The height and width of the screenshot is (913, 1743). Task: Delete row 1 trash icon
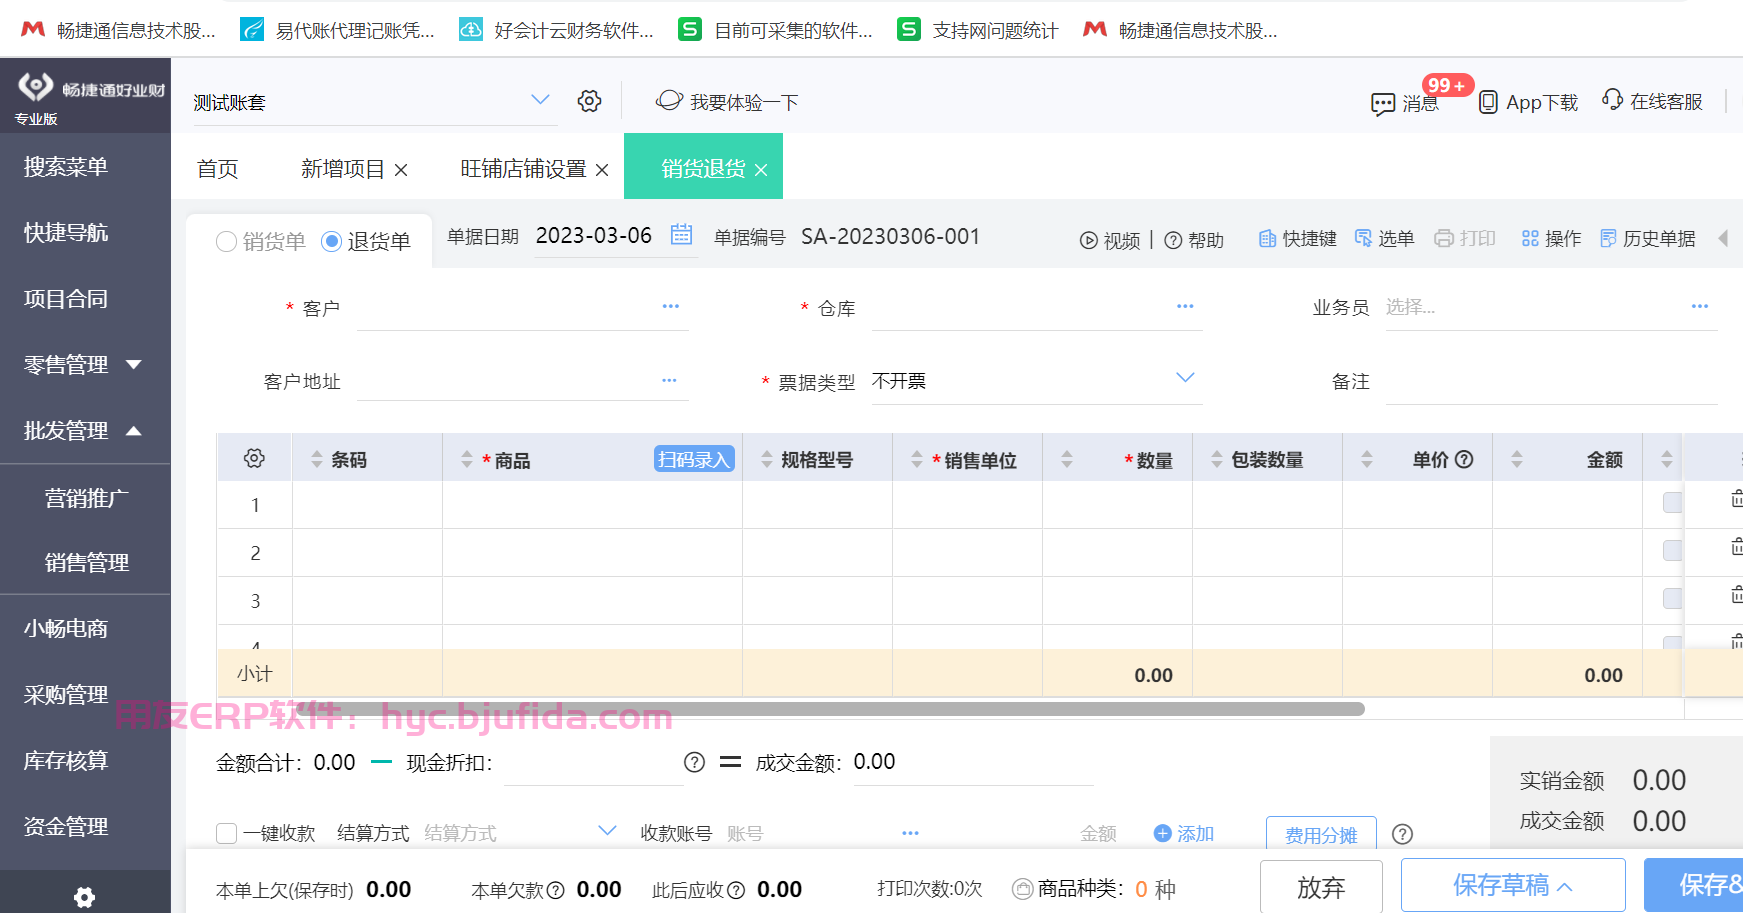pyautogui.click(x=1737, y=498)
